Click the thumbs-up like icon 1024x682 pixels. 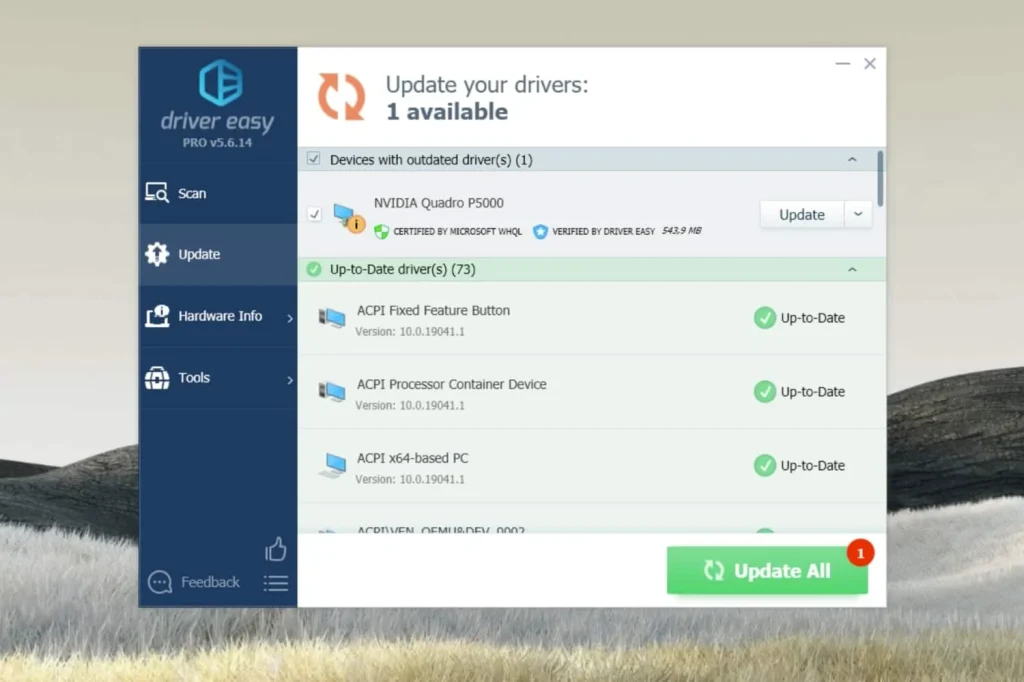tap(276, 549)
